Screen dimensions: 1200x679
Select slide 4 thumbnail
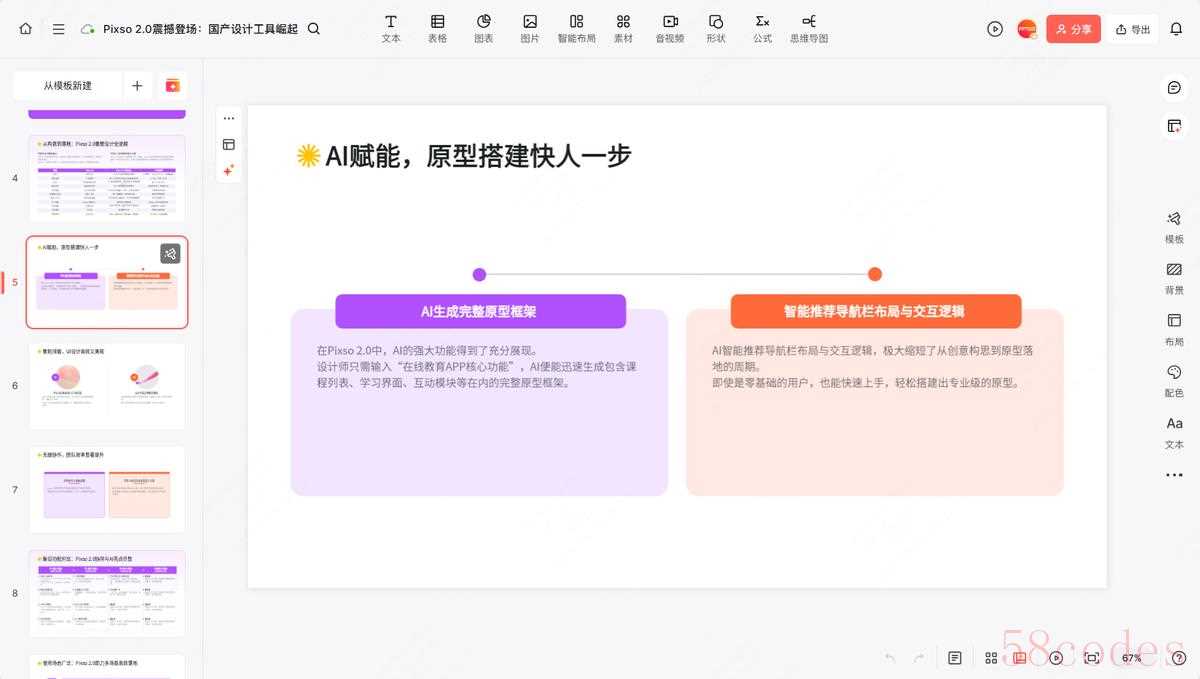(107, 178)
